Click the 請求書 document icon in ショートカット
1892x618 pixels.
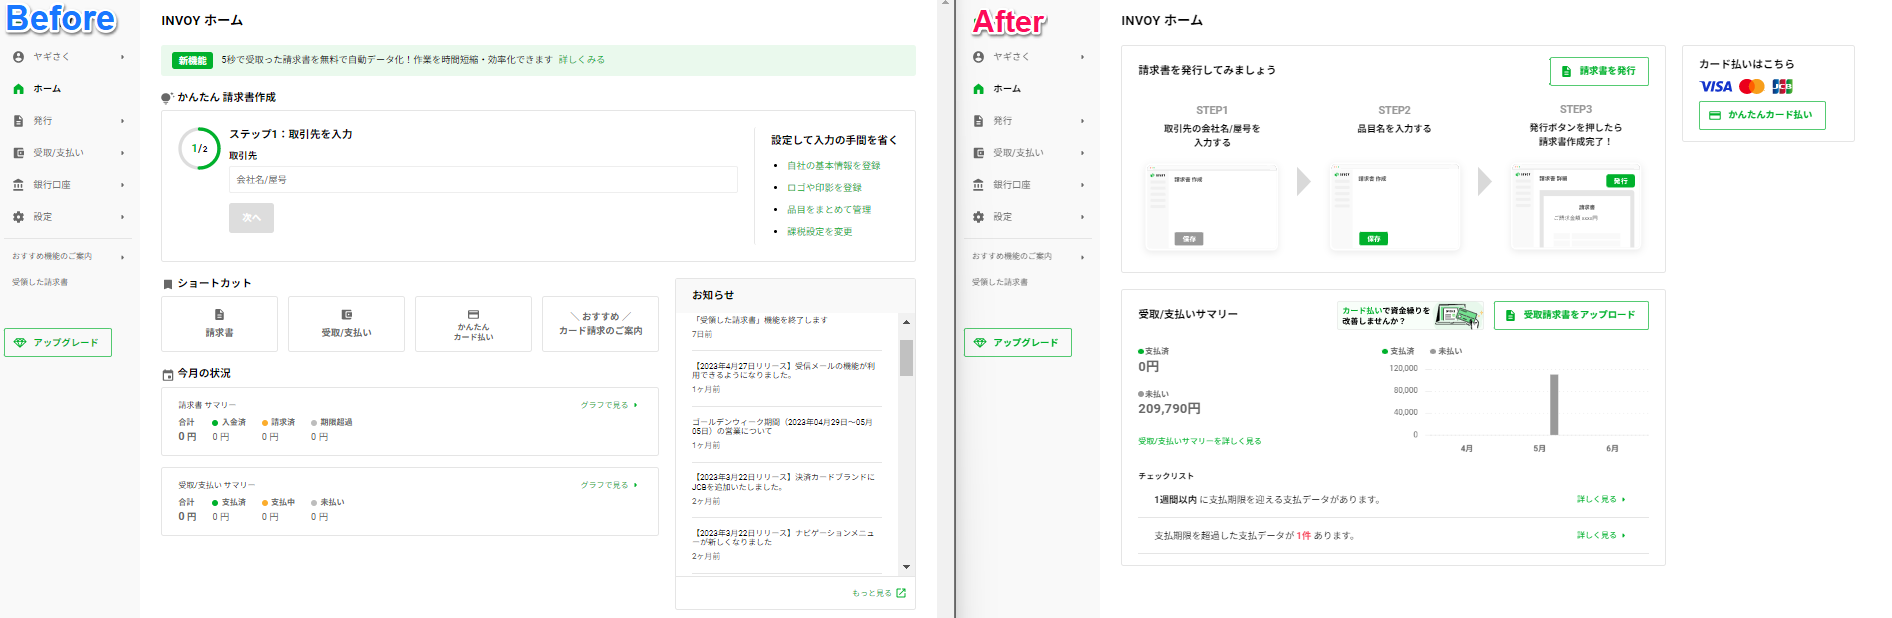[219, 314]
